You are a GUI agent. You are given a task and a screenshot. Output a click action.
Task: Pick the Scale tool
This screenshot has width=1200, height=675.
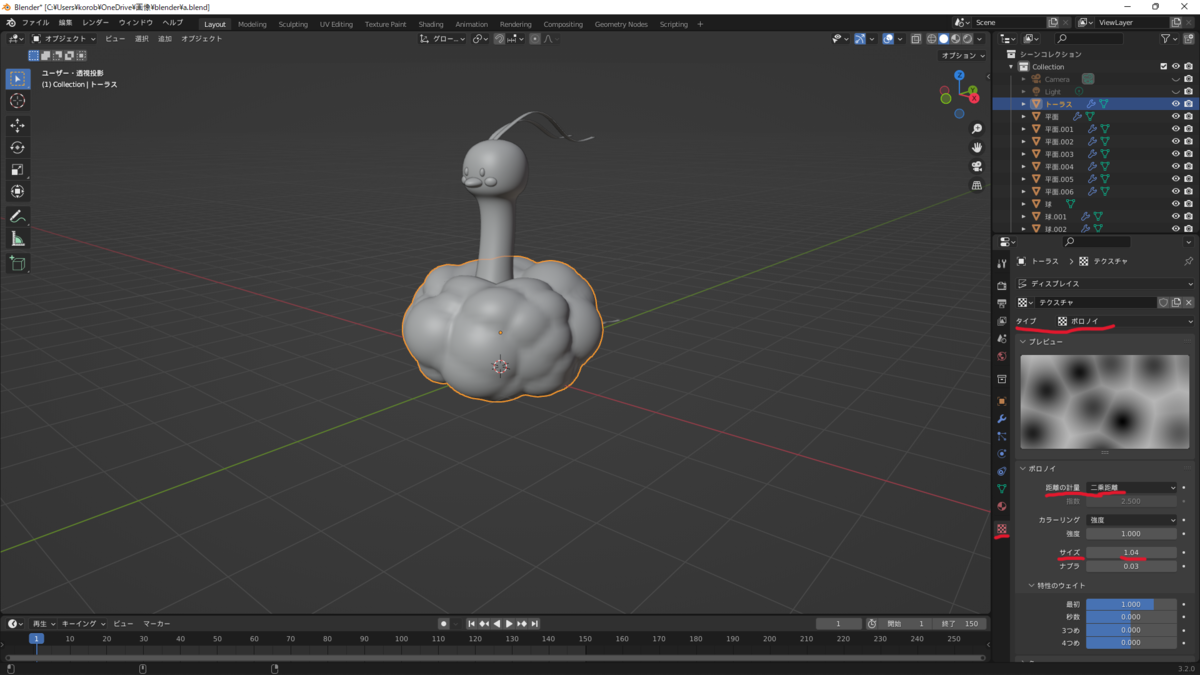coord(17,169)
